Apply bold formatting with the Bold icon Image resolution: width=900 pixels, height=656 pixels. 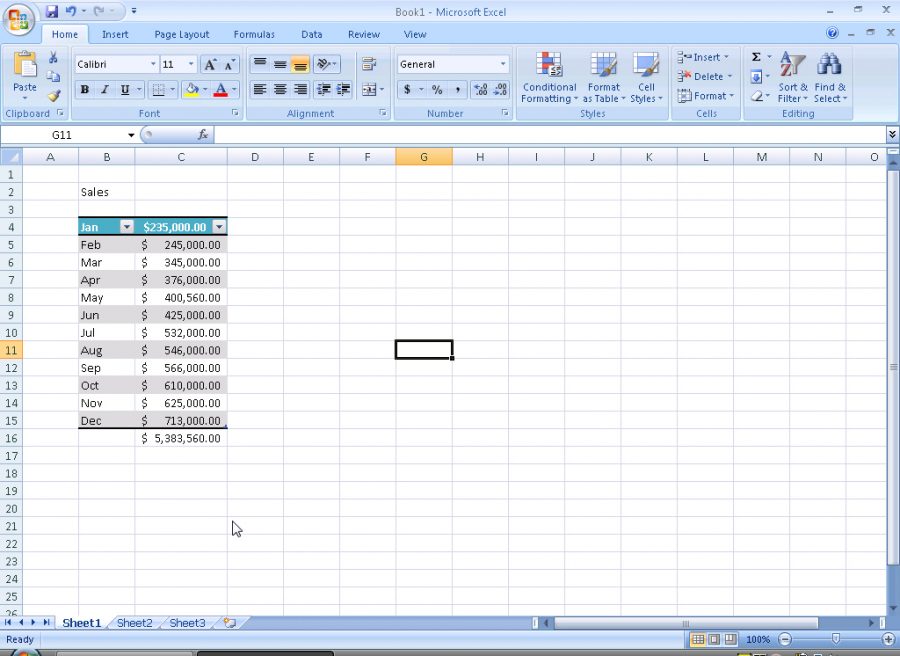point(85,89)
